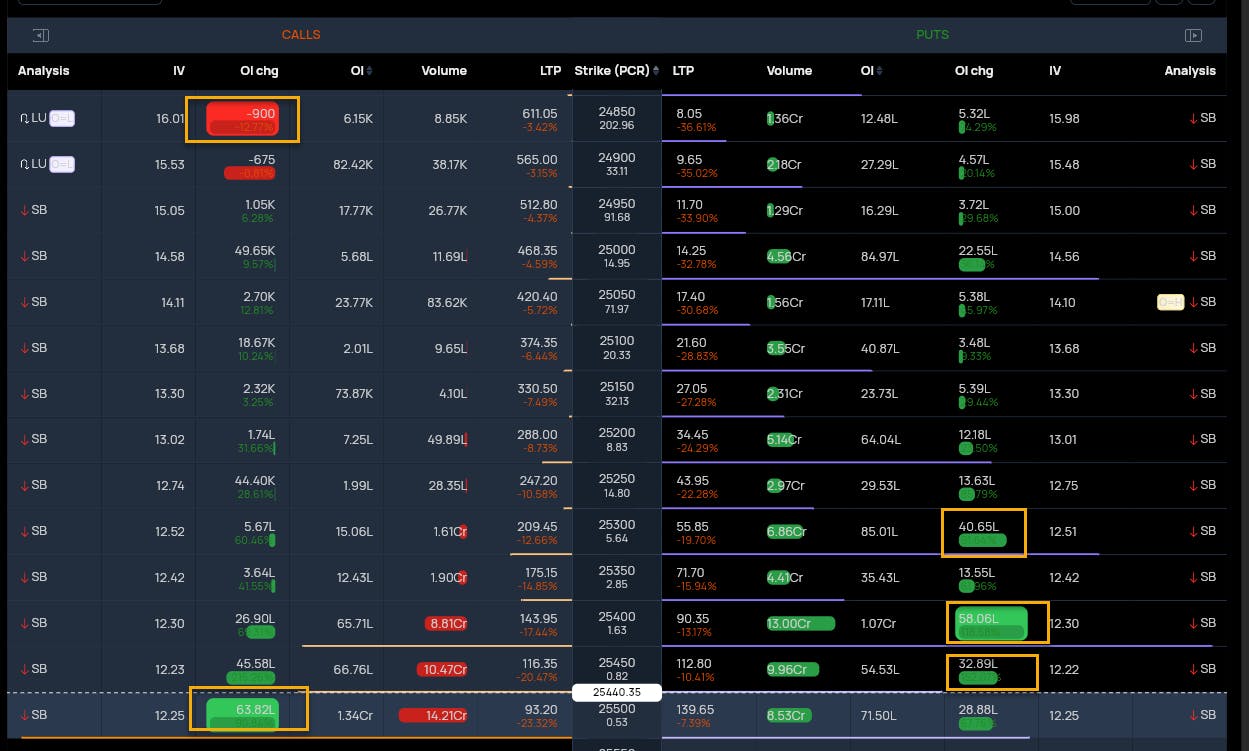Click the green 58.06L puts OI change cell
1249x751 pixels.
click(992, 622)
